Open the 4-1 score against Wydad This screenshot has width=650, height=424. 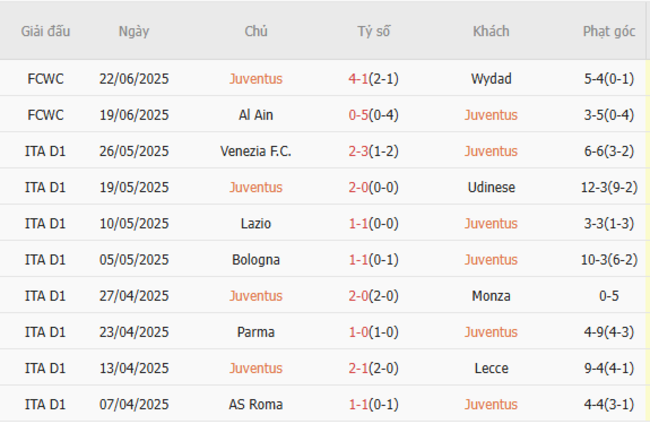(361, 79)
